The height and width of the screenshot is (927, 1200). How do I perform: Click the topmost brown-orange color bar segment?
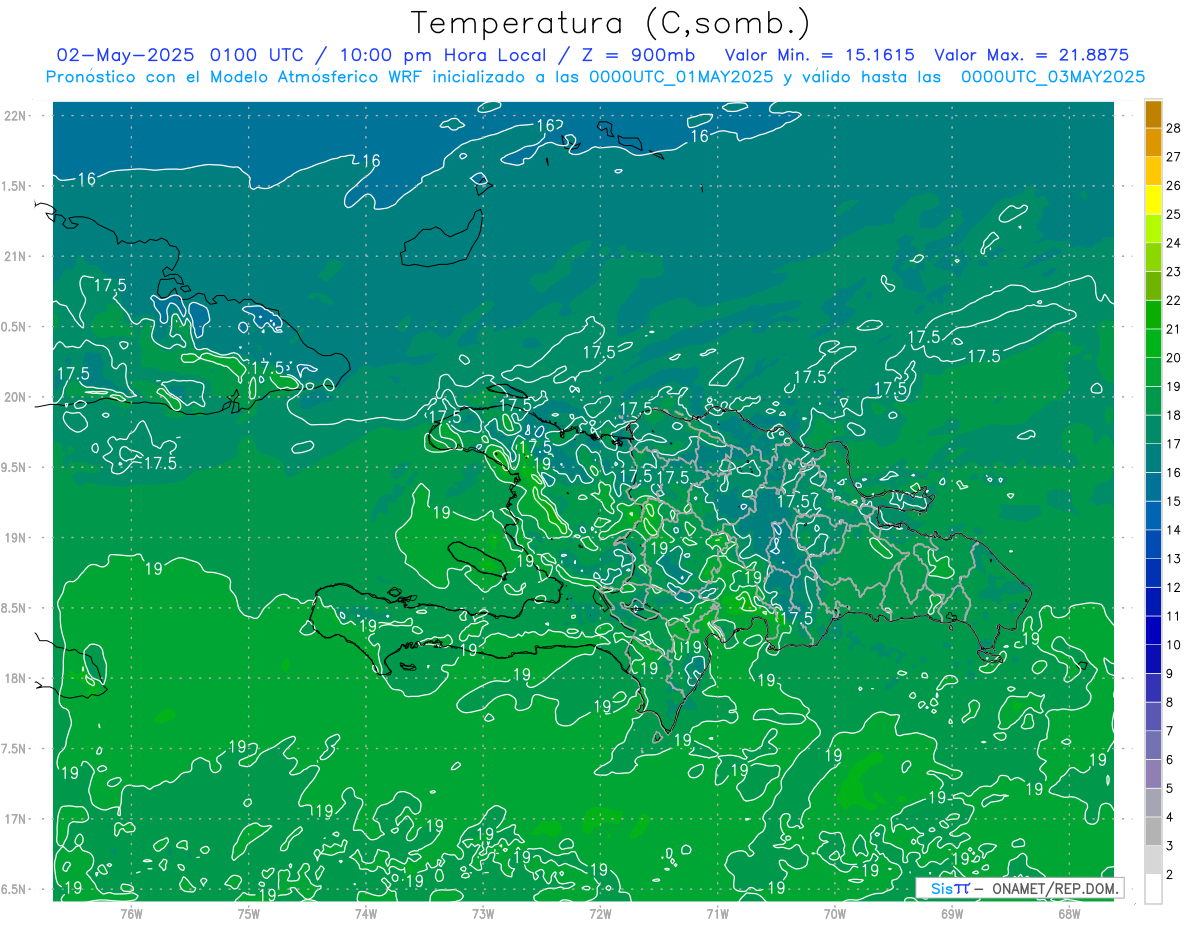point(1154,113)
